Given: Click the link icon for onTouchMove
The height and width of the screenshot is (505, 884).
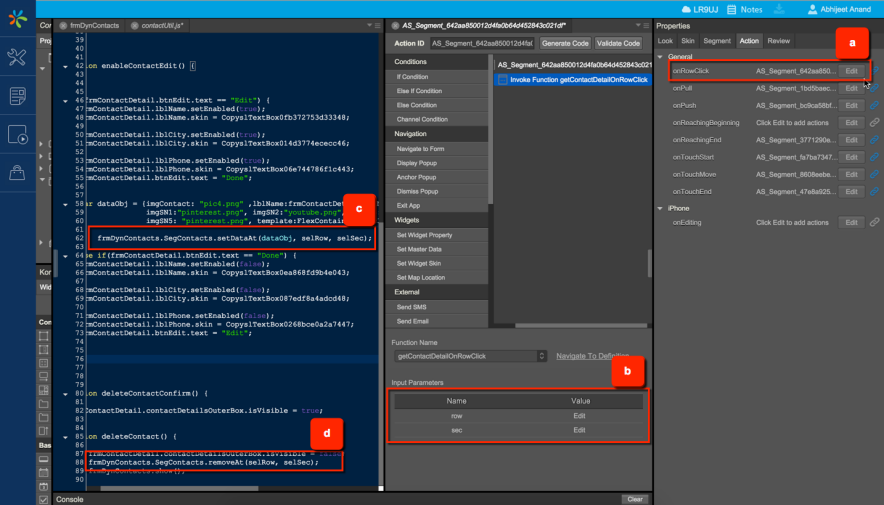Looking at the screenshot, I should (874, 174).
